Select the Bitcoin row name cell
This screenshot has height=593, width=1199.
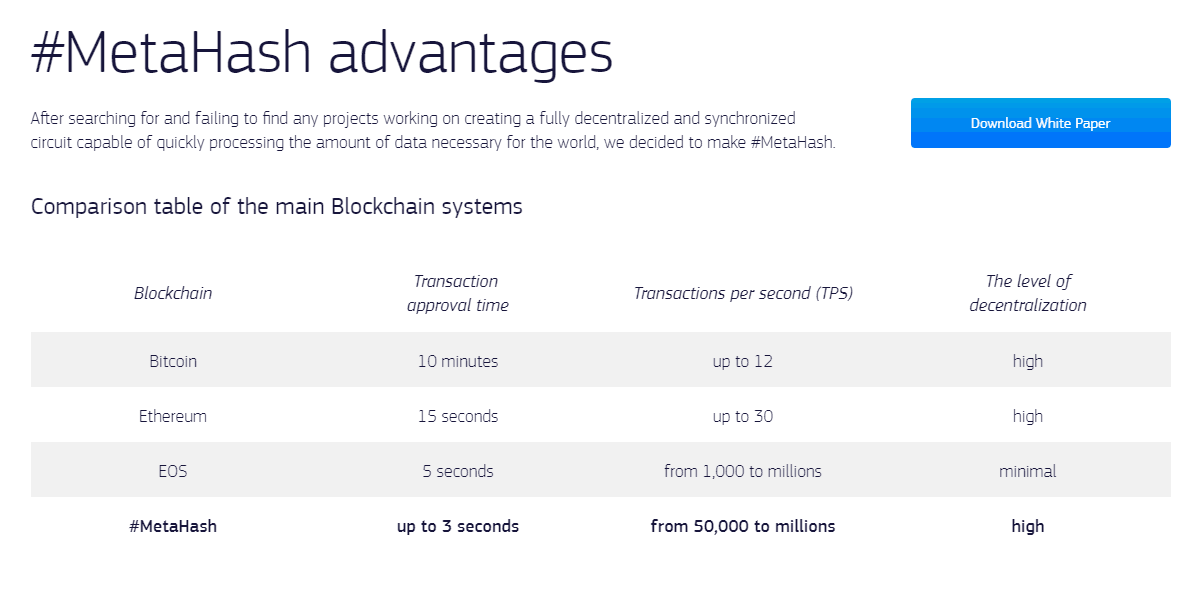pyautogui.click(x=173, y=360)
